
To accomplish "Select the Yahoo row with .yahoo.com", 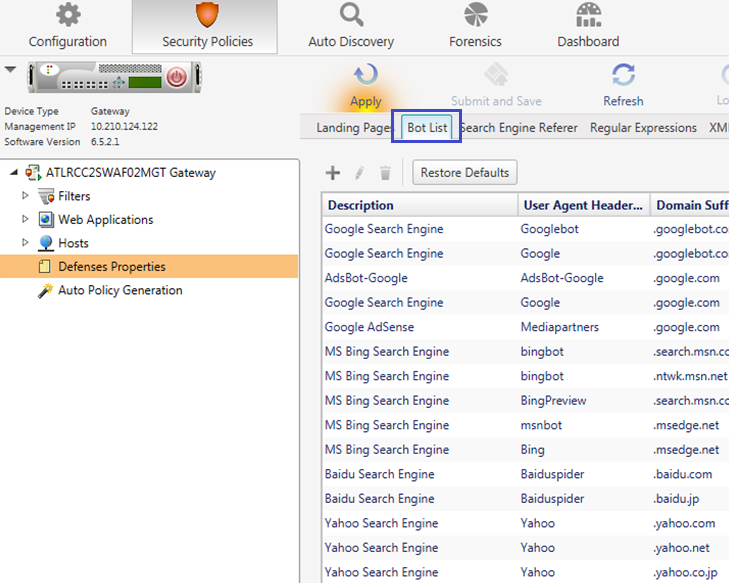I will 525,523.
